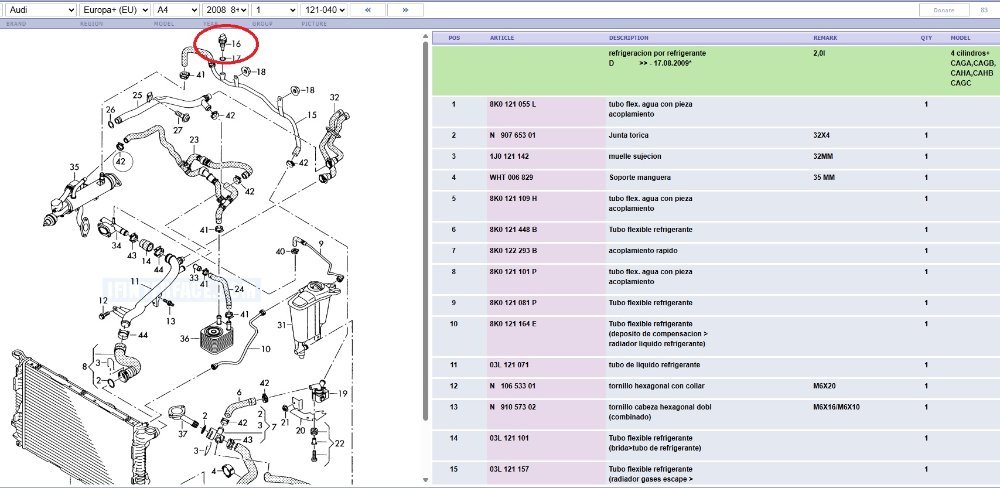Screen dimensions: 1000x488
Task: Click the 'tubo de liquido refrigerante' description
Action: click(x=654, y=365)
